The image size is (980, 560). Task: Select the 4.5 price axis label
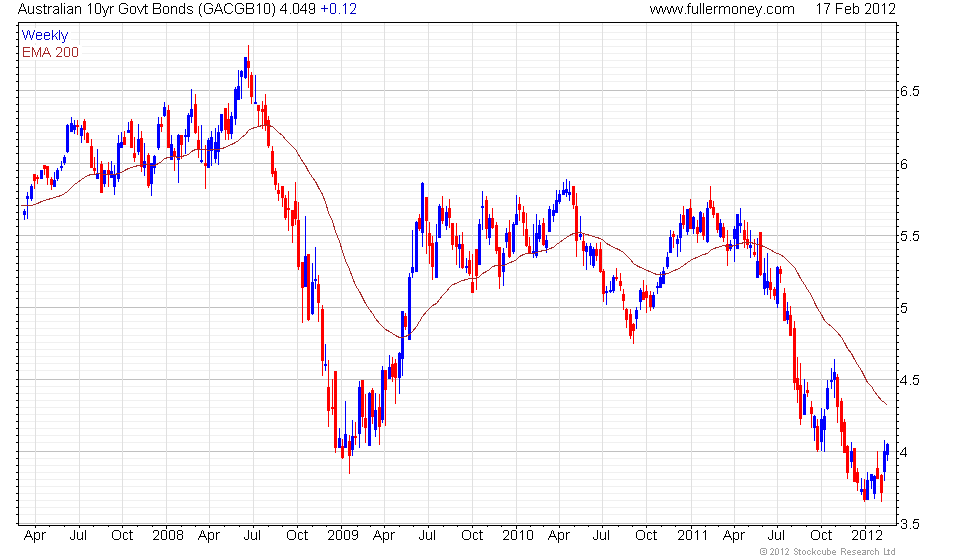coord(909,380)
